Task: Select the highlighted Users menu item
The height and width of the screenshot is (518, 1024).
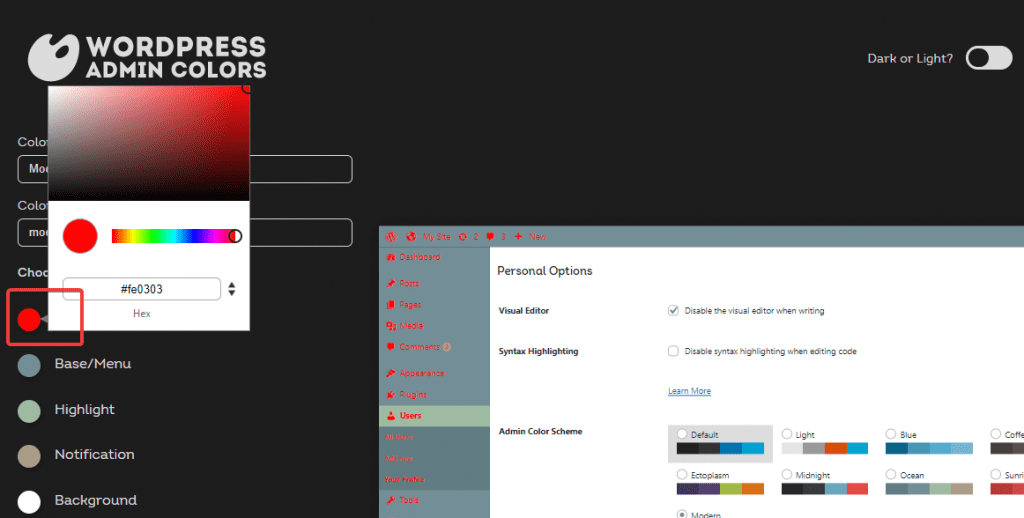Action: coord(434,415)
